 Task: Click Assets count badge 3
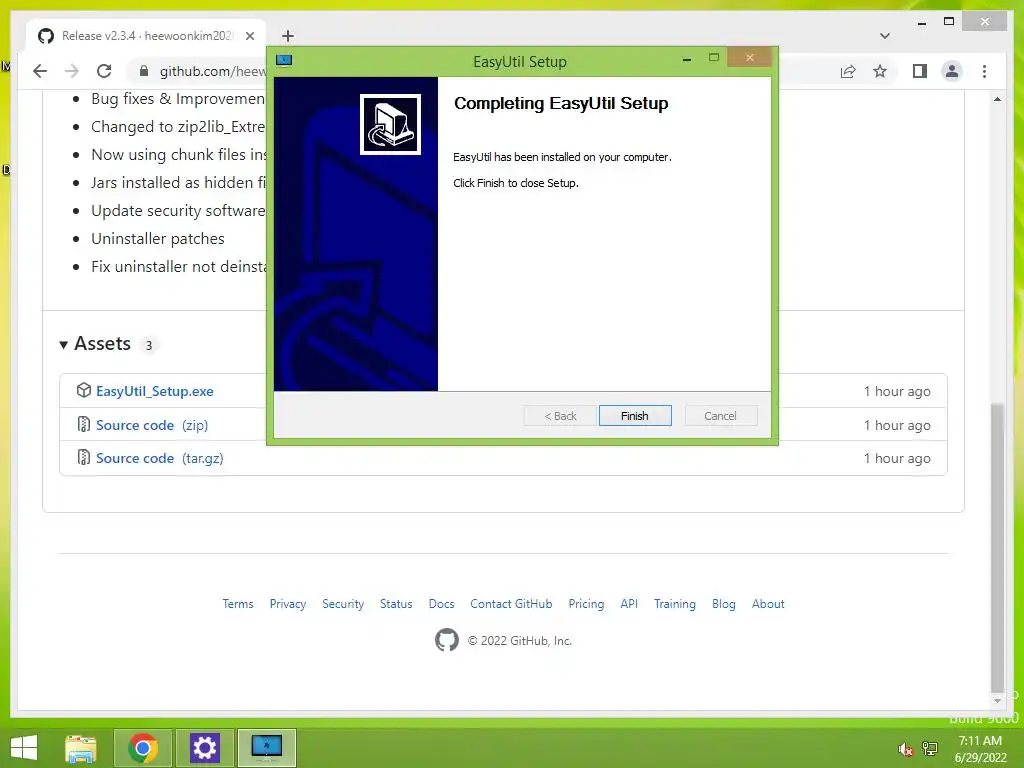point(149,345)
